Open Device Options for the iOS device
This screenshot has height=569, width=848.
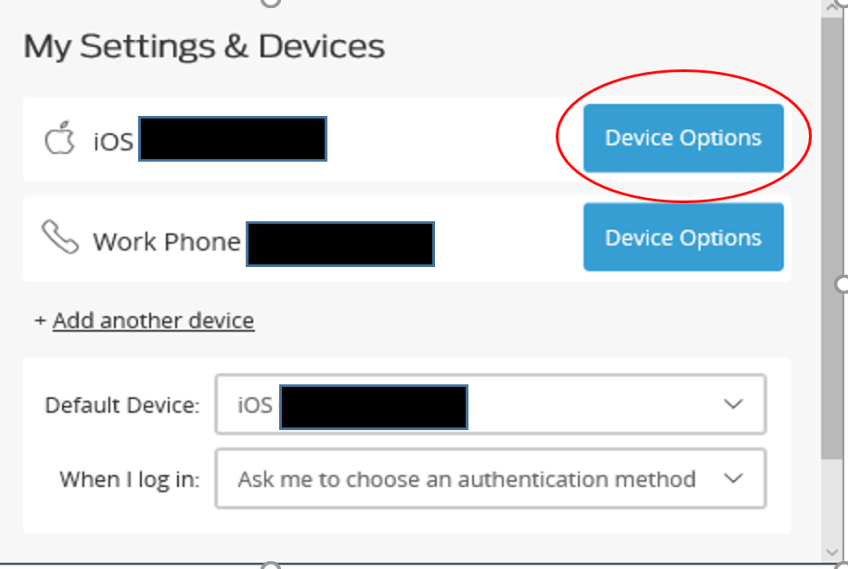[683, 138]
